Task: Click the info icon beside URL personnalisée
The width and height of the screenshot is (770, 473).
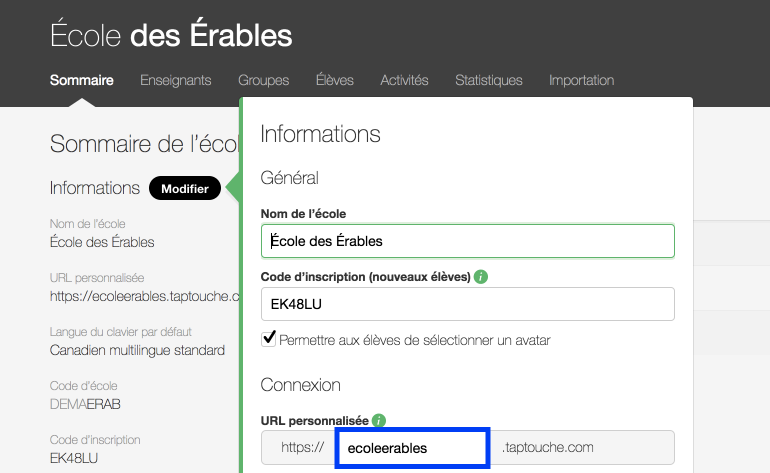Action: (379, 421)
